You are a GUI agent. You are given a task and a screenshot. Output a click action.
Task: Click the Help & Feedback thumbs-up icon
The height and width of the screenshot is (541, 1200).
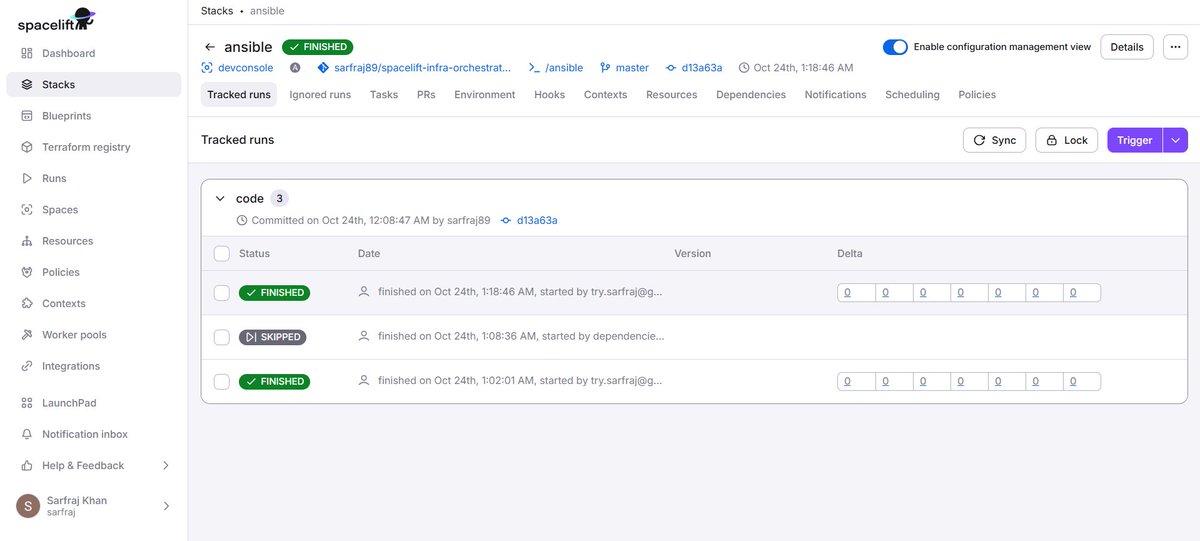tap(27, 465)
